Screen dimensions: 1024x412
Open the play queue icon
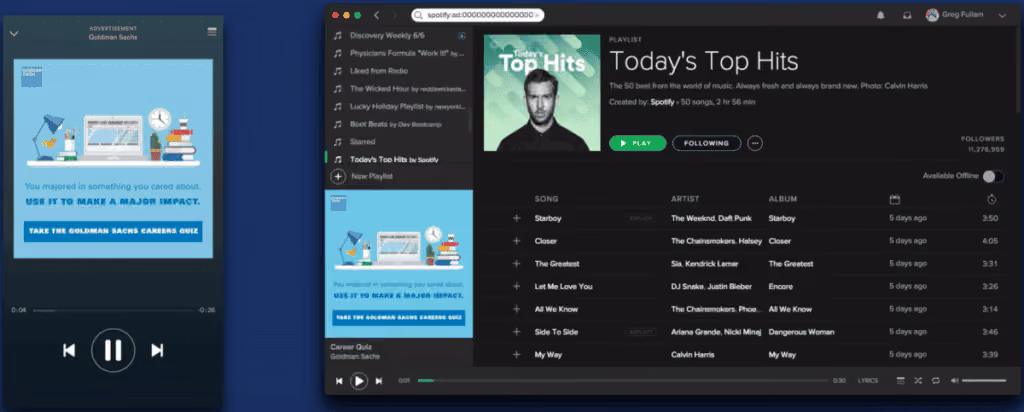click(x=901, y=381)
